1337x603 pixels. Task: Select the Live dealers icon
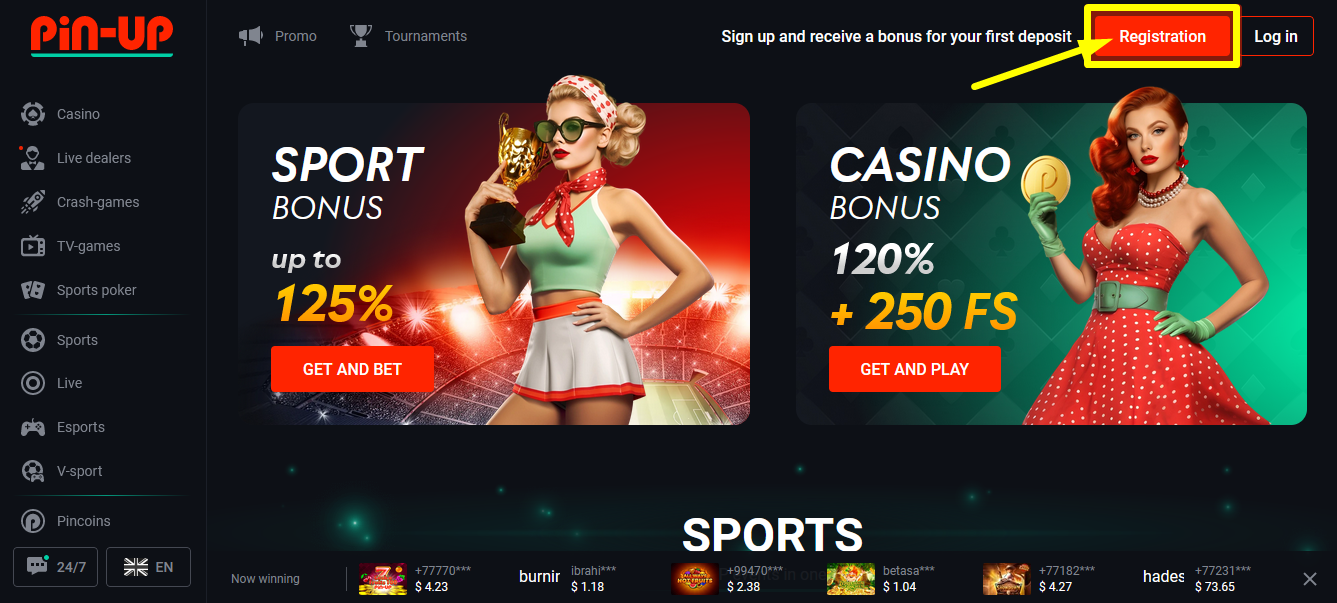33,158
